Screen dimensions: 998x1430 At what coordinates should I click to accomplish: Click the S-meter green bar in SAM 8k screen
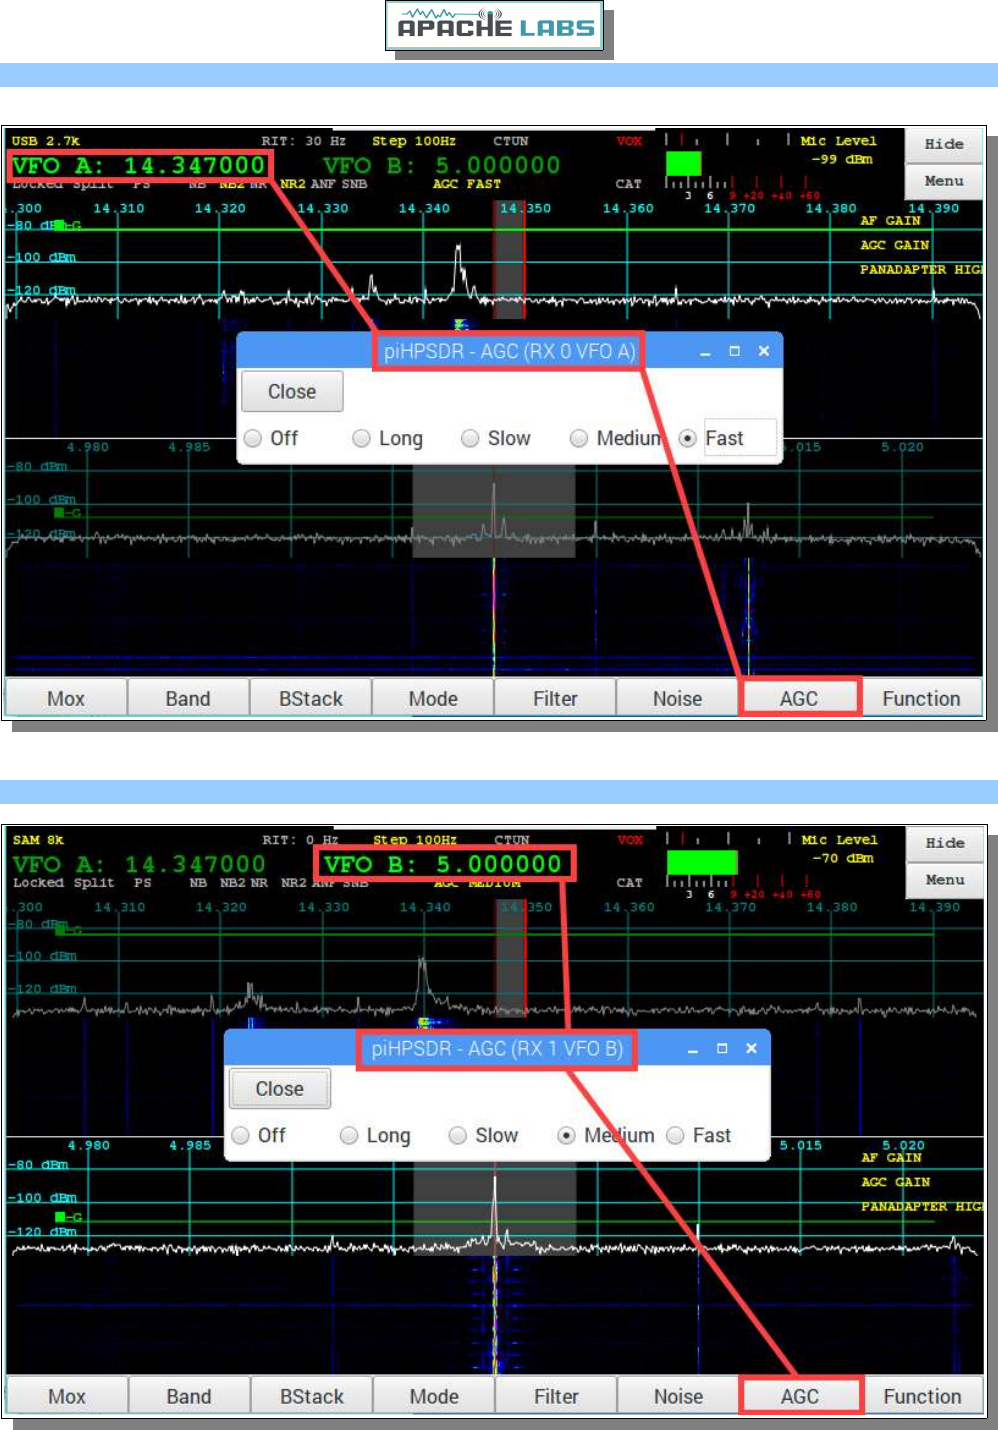click(x=702, y=862)
